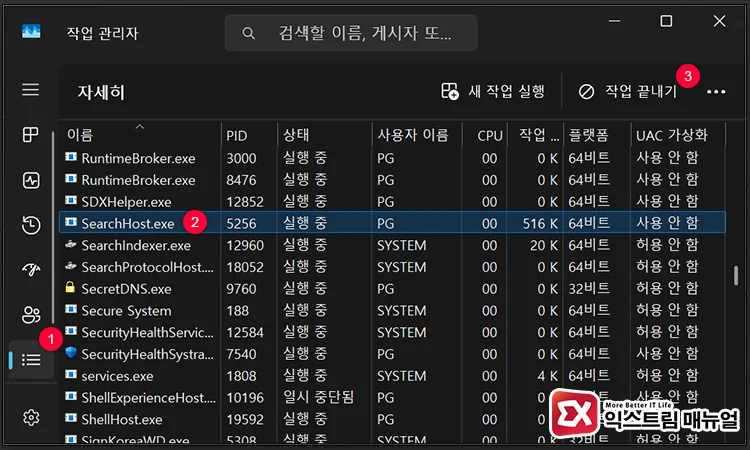Click the Task Manager app logo
750x450 pixels.
click(31, 32)
